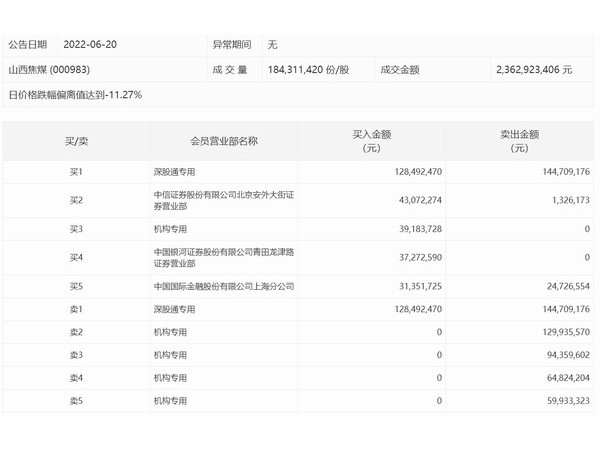Select 深股通专用 in the 买1 row
Image resolution: width=600 pixels, height=450 pixels.
(162, 172)
